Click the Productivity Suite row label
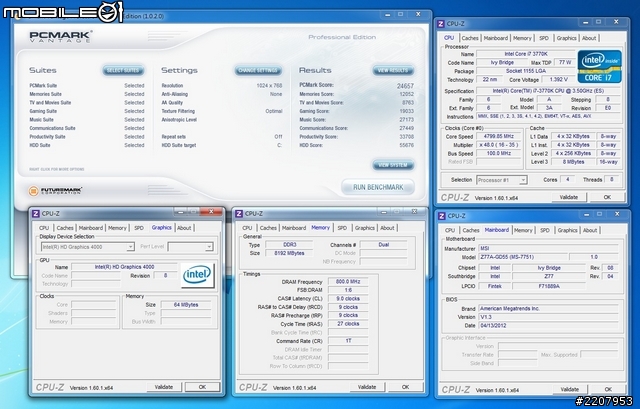 coord(47,137)
